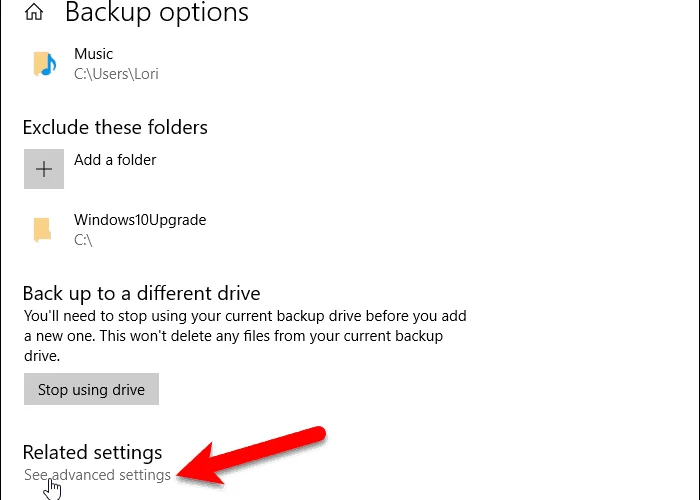Select the Music folder name label
Screen dimensions: 700x500
(93, 54)
